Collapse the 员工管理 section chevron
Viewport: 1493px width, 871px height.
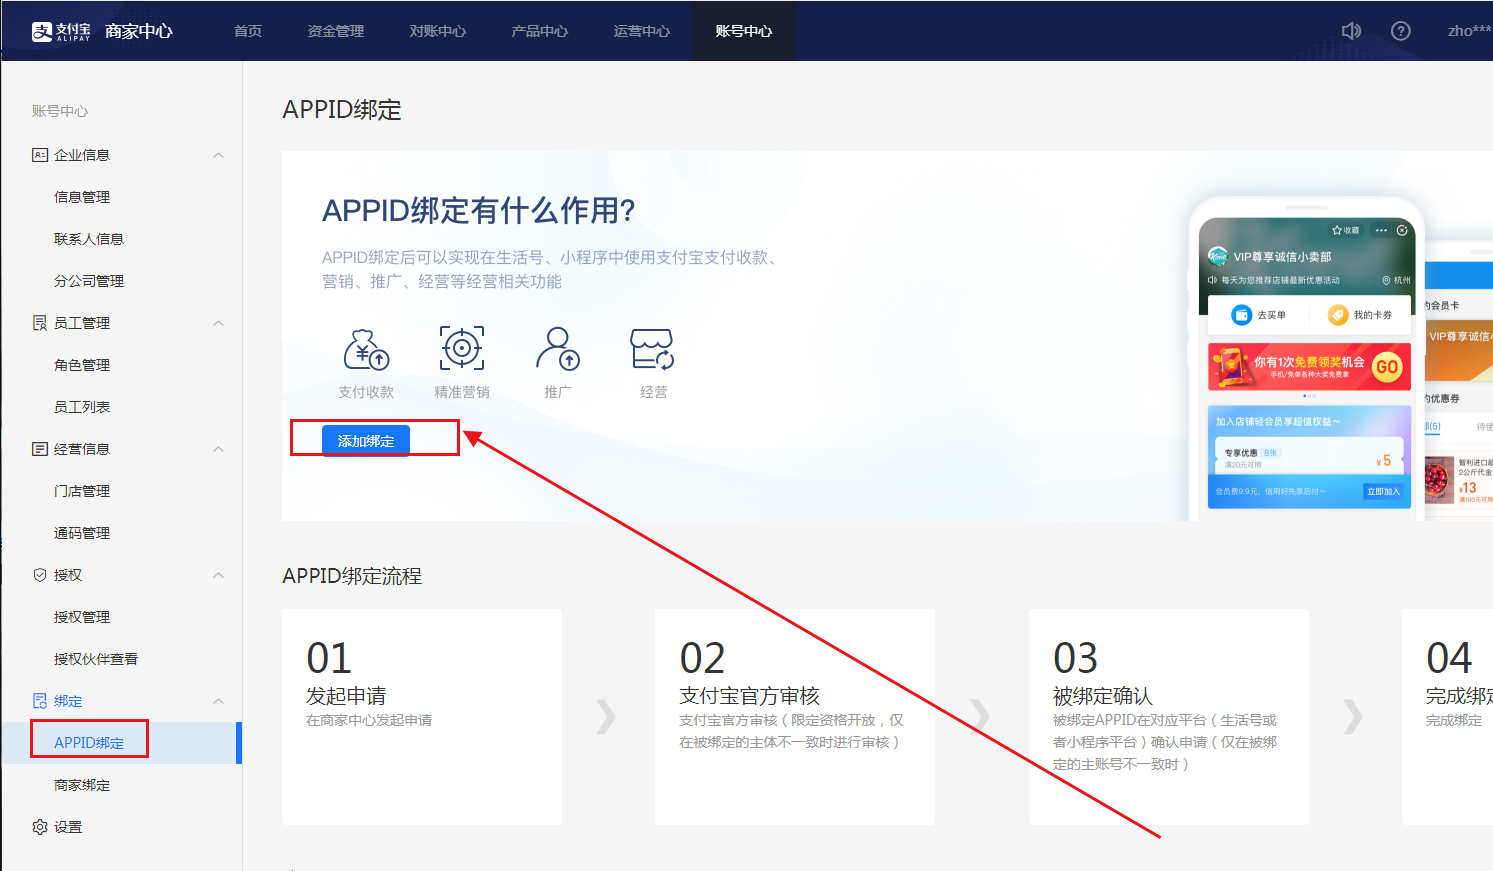pyautogui.click(x=218, y=323)
